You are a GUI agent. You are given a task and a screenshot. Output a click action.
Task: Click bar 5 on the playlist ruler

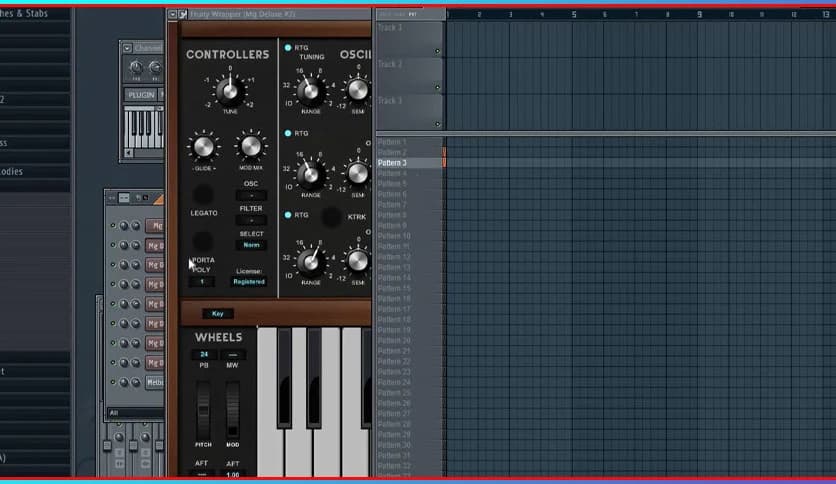(574, 14)
